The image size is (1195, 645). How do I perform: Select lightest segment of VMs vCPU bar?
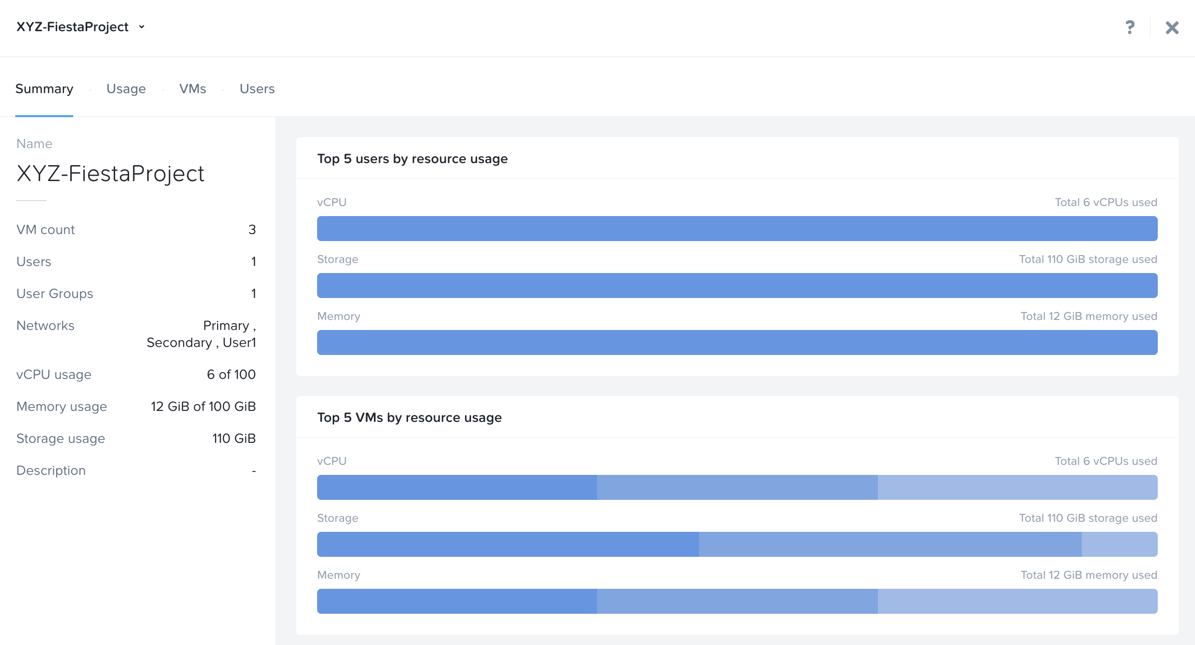pyautogui.click(x=1017, y=487)
